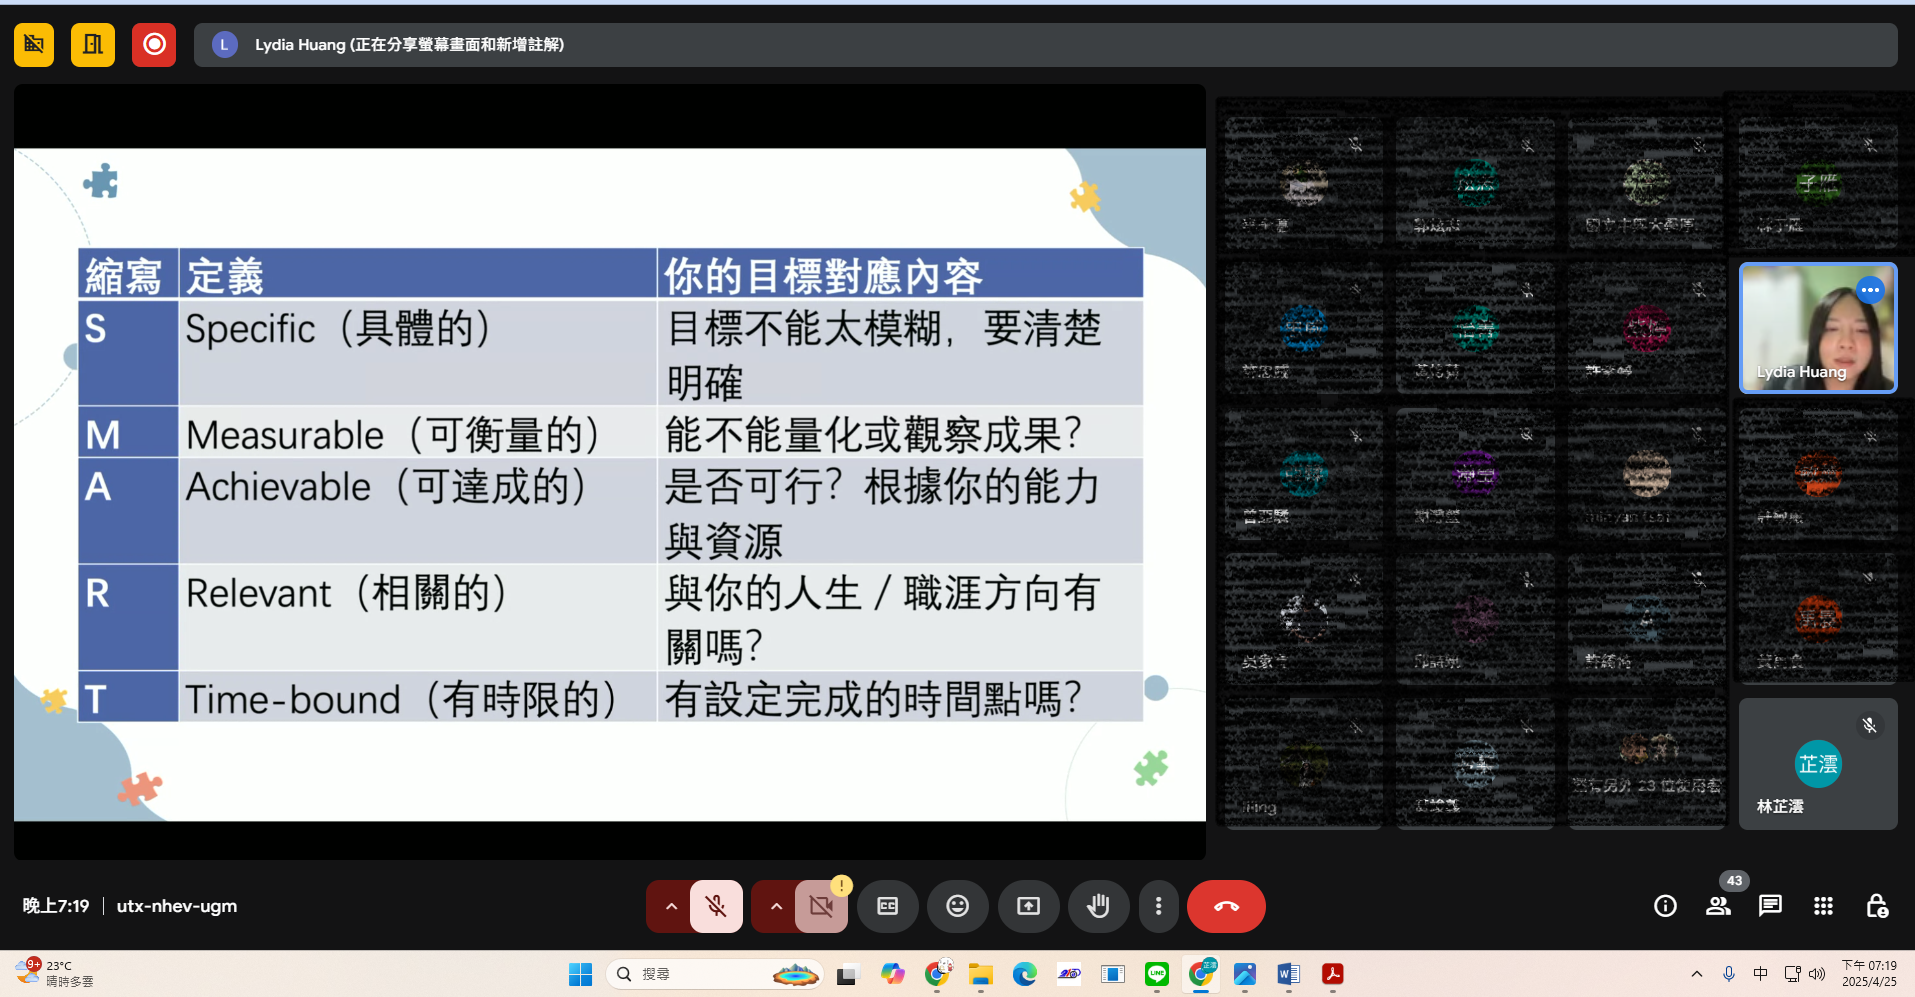Open the three-dot more options menu
This screenshot has height=997, width=1915.
[x=1158, y=906]
